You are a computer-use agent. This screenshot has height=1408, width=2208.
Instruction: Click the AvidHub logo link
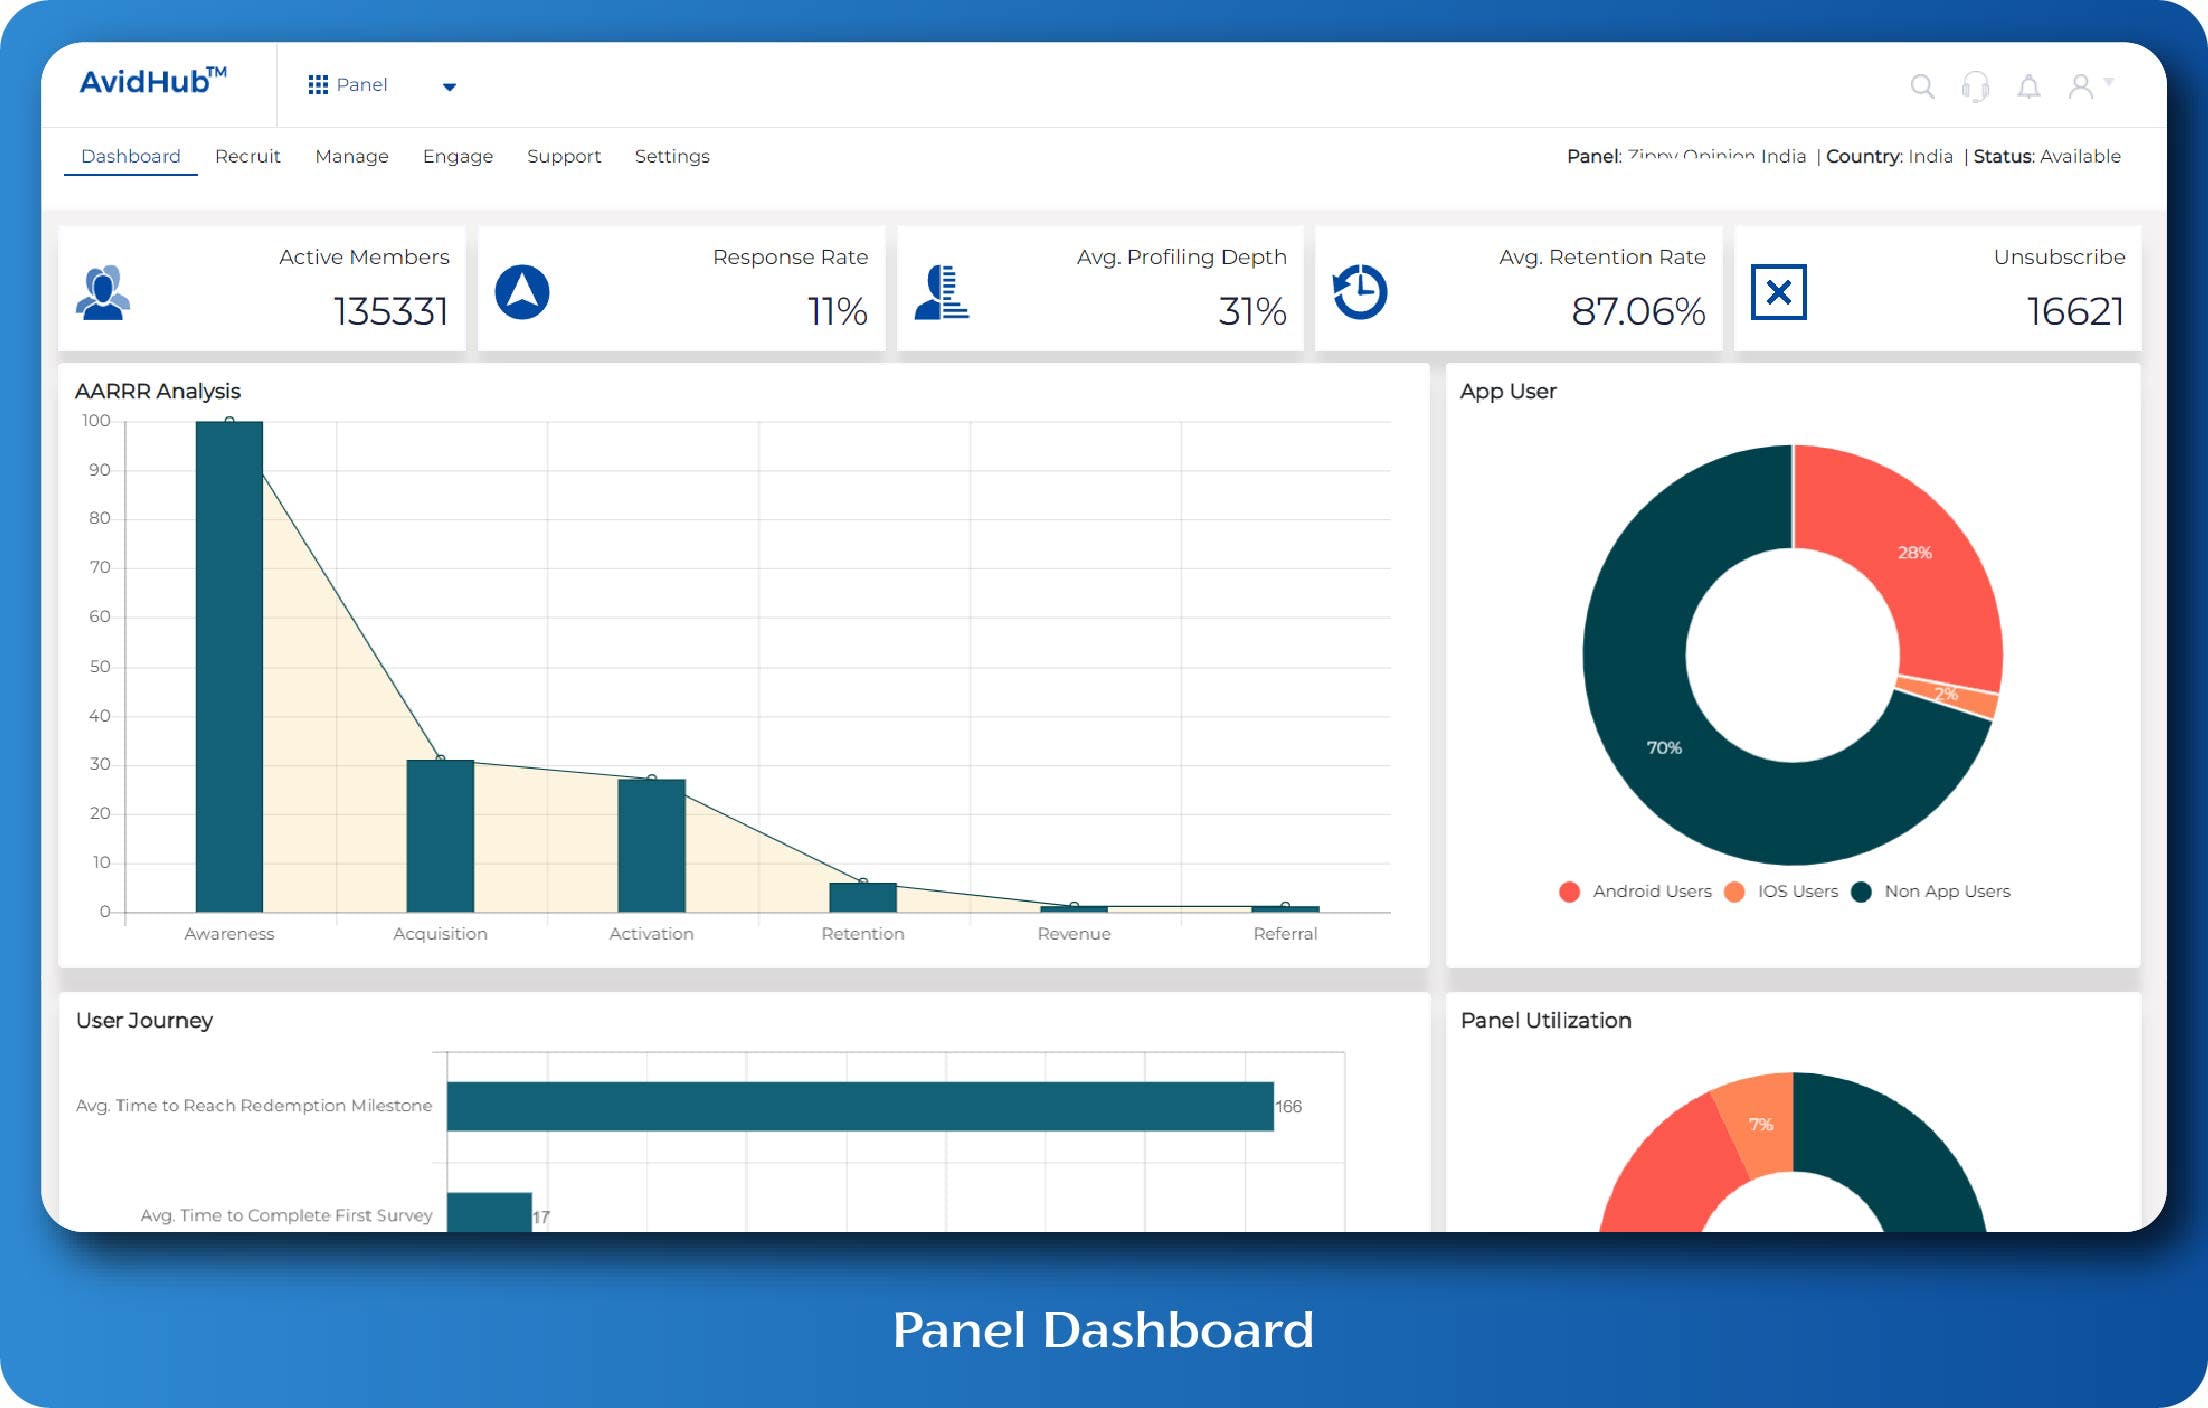pos(153,80)
